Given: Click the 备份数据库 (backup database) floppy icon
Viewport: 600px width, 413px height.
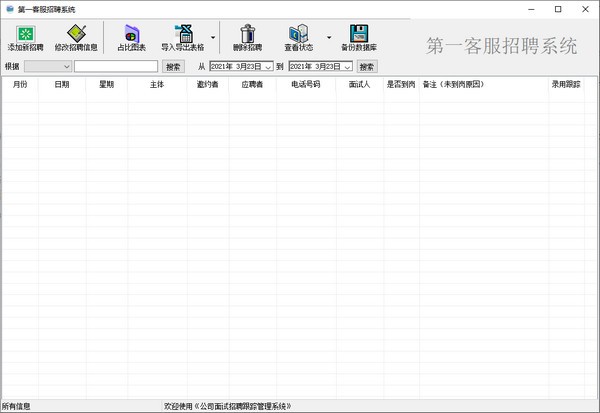Looking at the screenshot, I should 358,33.
